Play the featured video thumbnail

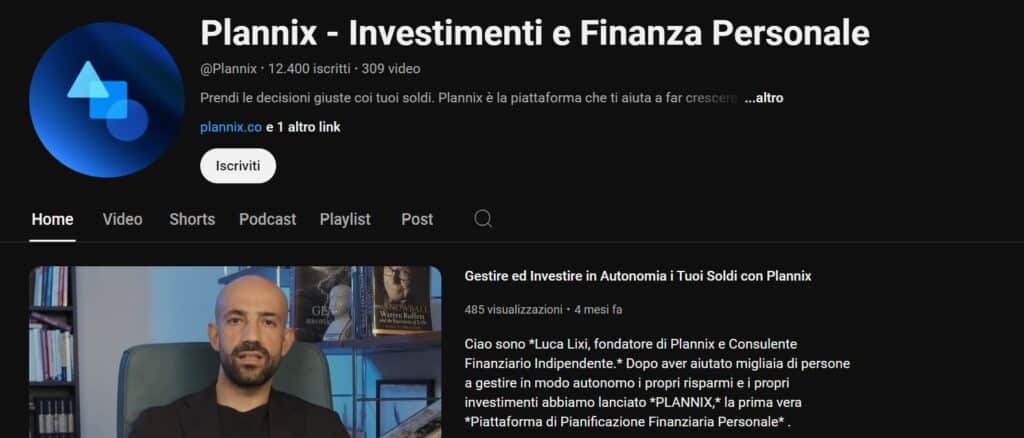coord(235,352)
